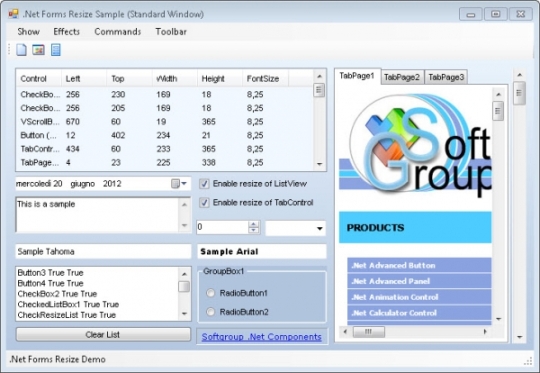Open the Toolbar menu

coord(171,32)
